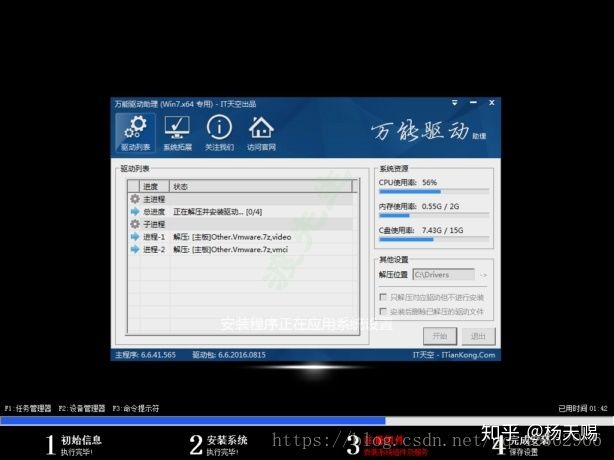This screenshot has height=460, width=614.
Task: Minimize the 万能驱动助理 window
Action: [473, 103]
